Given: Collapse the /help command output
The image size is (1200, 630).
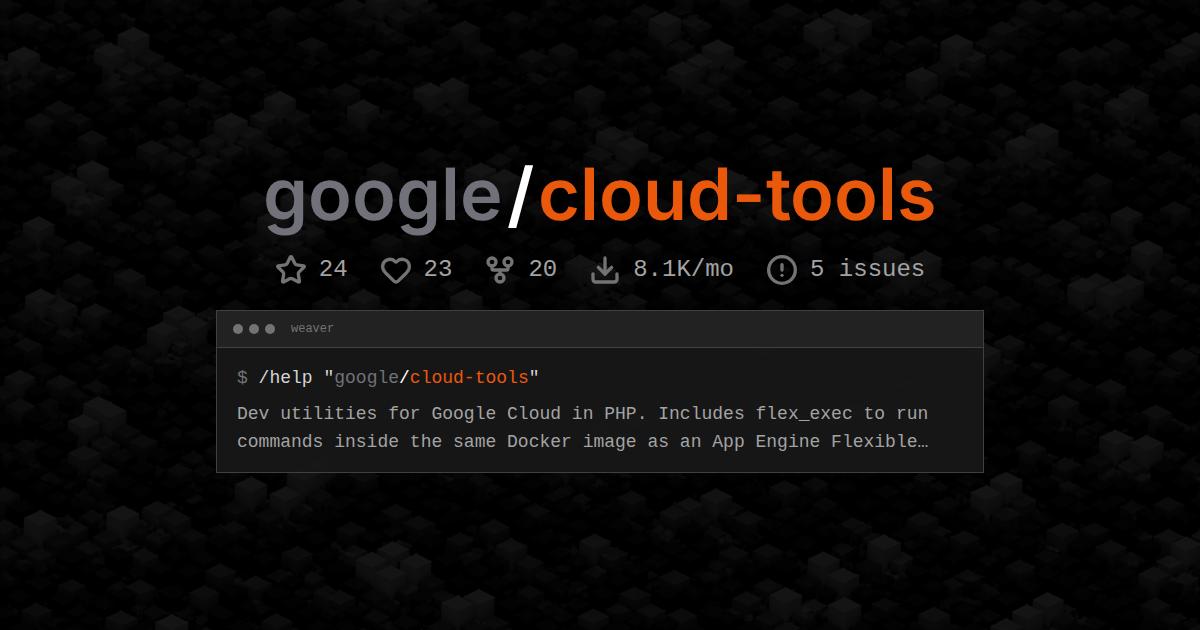Looking at the screenshot, I should pyautogui.click(x=583, y=427).
